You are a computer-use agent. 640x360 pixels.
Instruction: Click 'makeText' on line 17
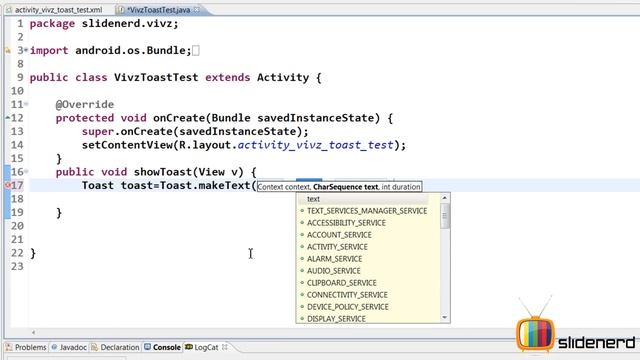pyautogui.click(x=224, y=185)
